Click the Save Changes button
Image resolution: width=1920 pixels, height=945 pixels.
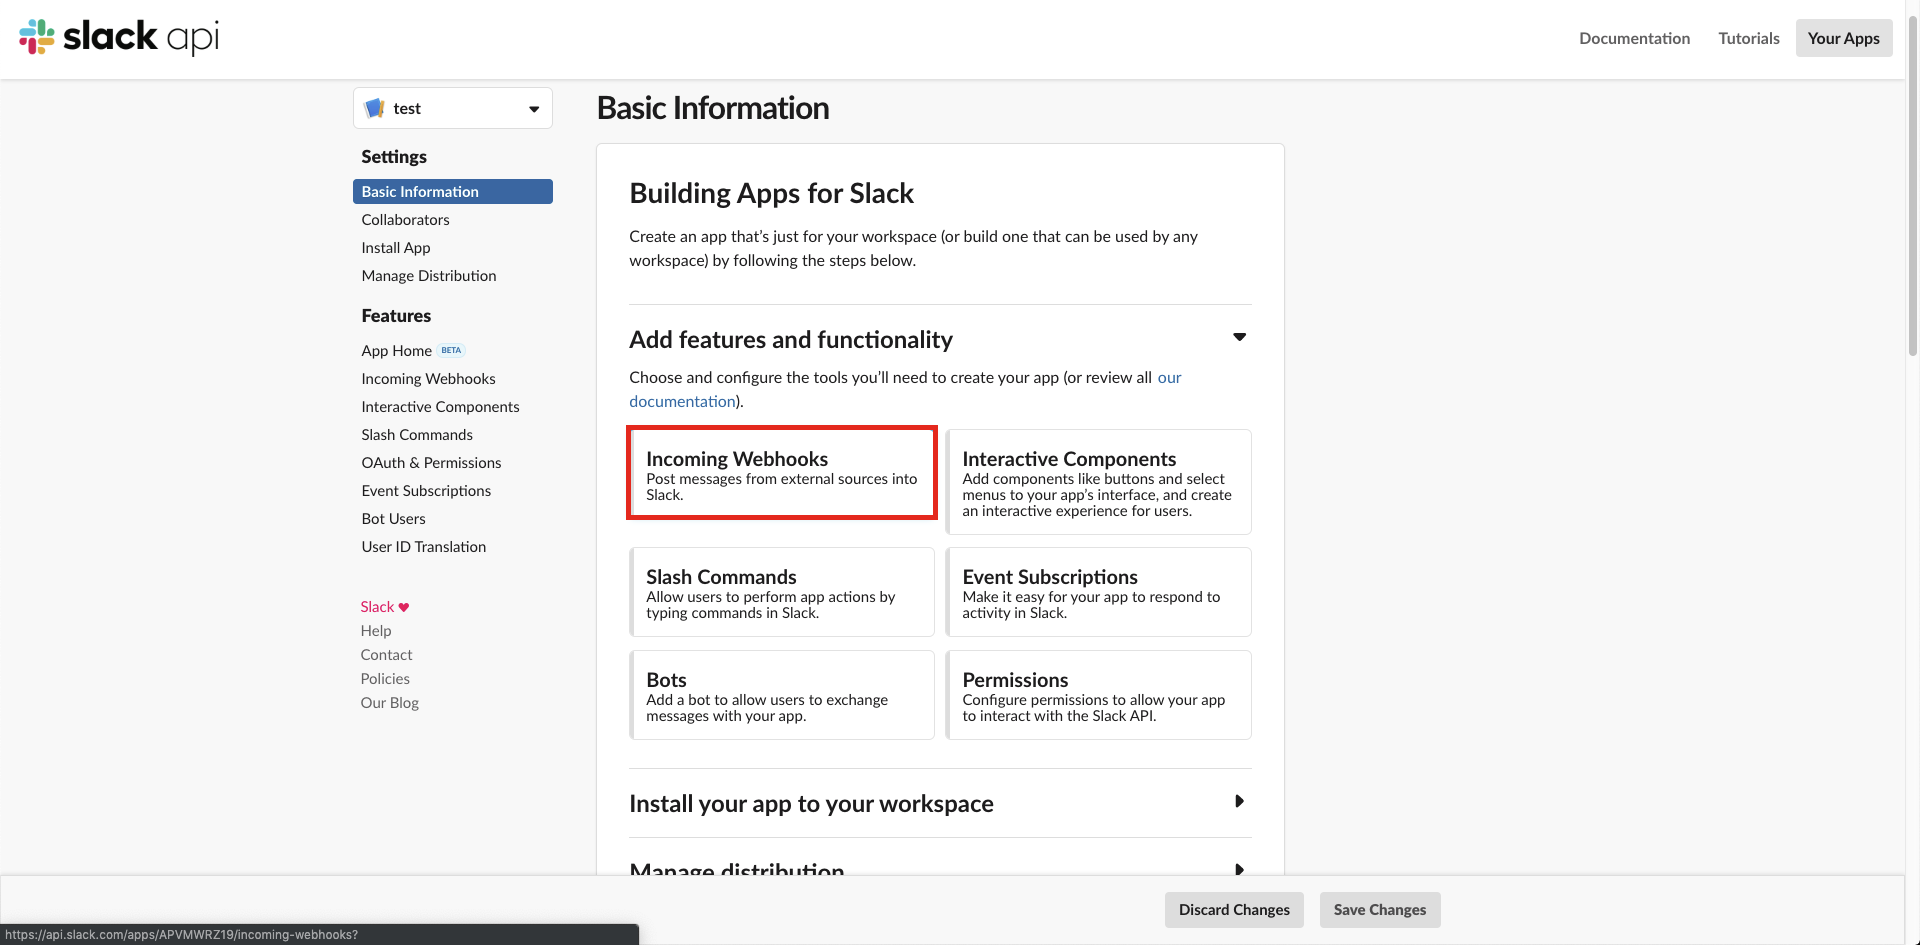click(x=1380, y=910)
